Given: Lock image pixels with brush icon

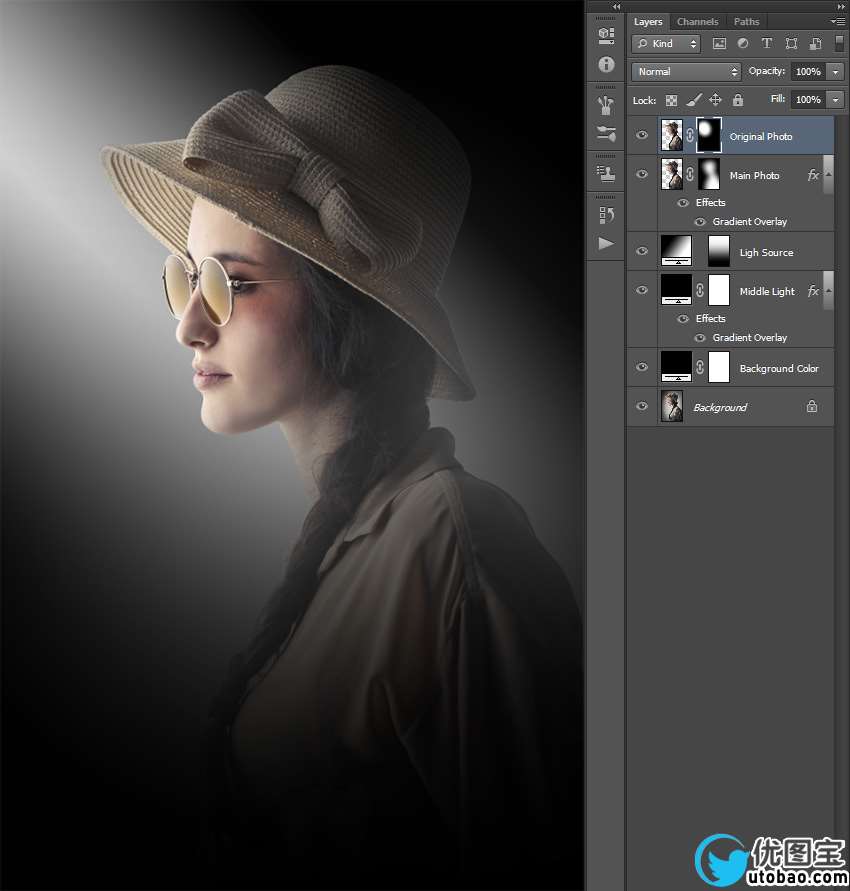Looking at the screenshot, I should (694, 101).
